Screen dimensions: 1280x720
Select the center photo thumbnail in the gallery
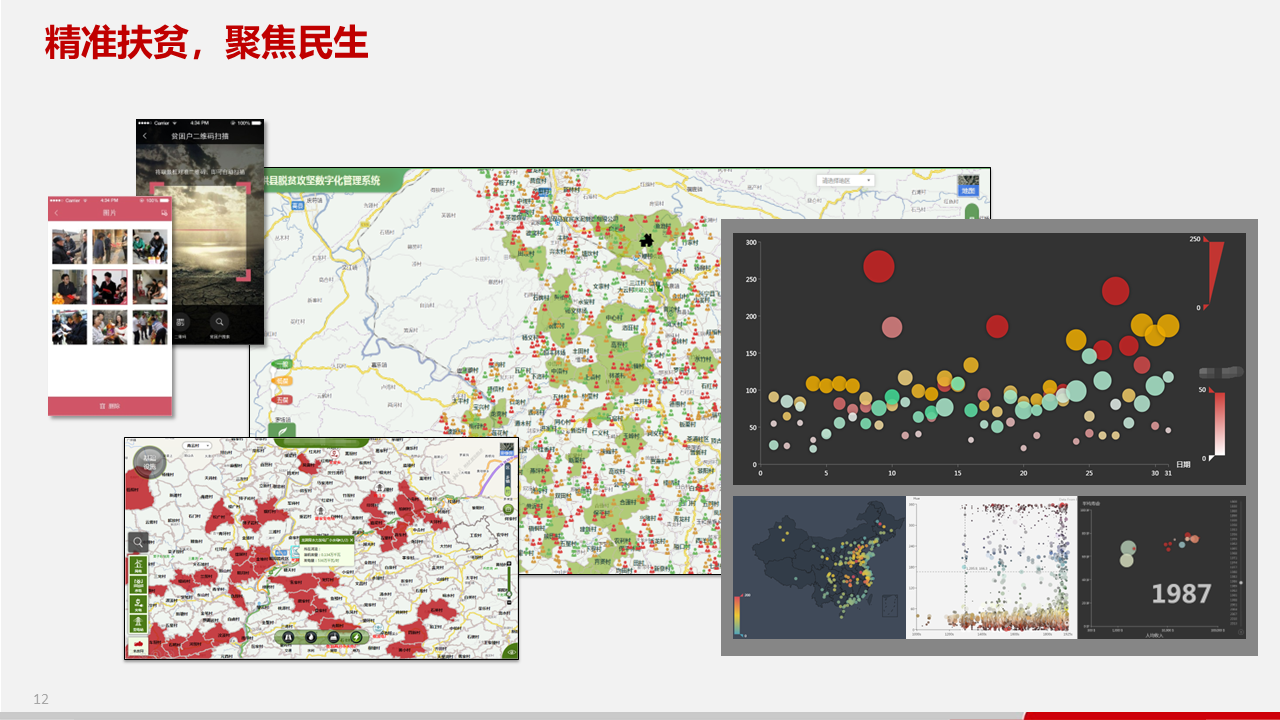(x=110, y=287)
